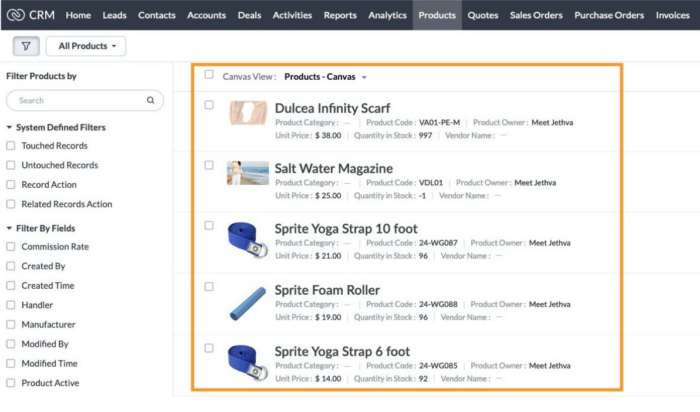Click product code VA01-PE-M
Screen dimensions: 700x412
click(439, 123)
